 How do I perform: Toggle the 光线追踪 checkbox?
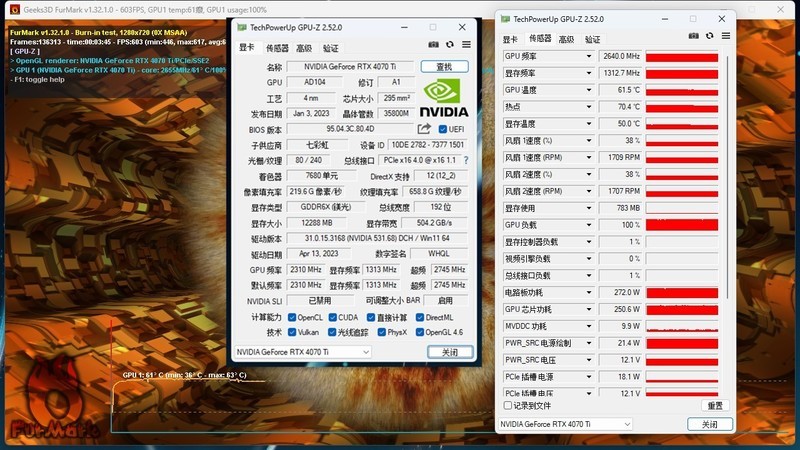click(332, 332)
